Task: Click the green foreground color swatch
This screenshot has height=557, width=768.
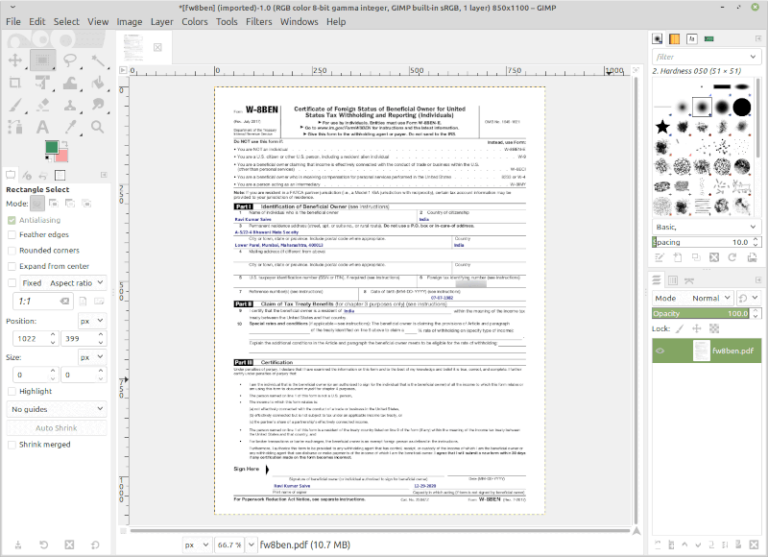Action: [50, 148]
